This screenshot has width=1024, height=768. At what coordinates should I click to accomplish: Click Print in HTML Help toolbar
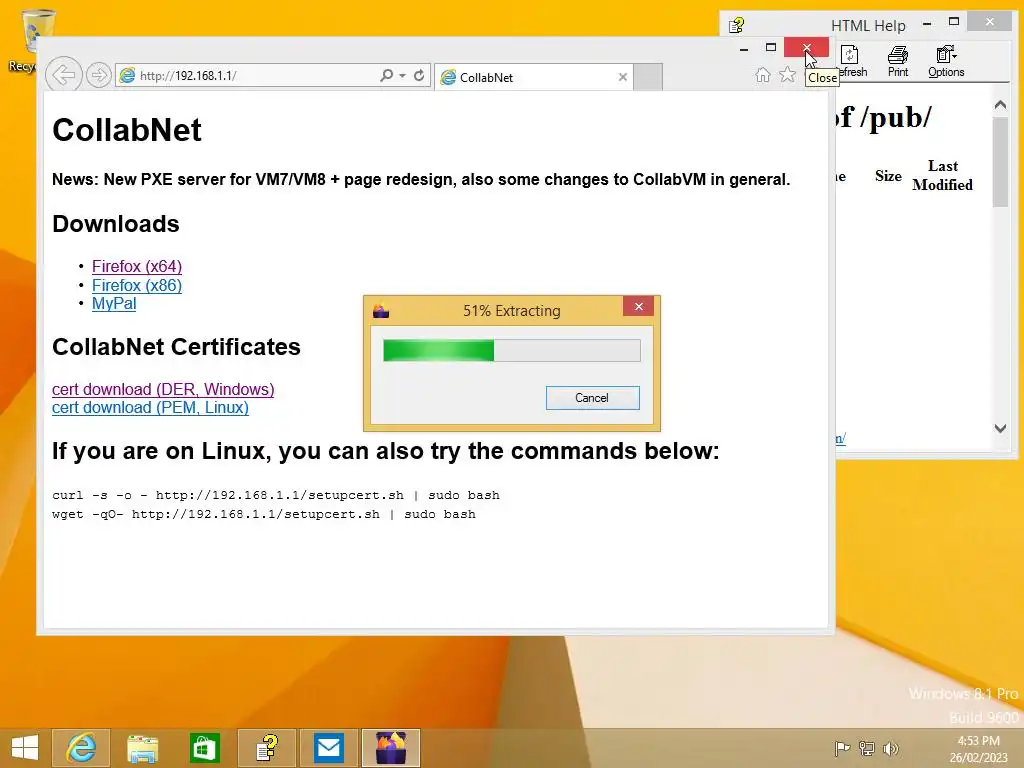tap(898, 61)
